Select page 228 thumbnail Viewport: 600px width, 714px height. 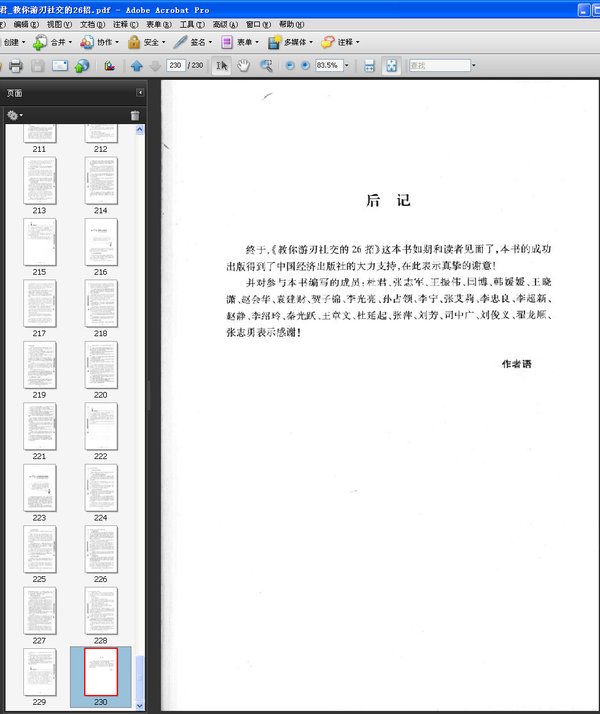[101, 611]
